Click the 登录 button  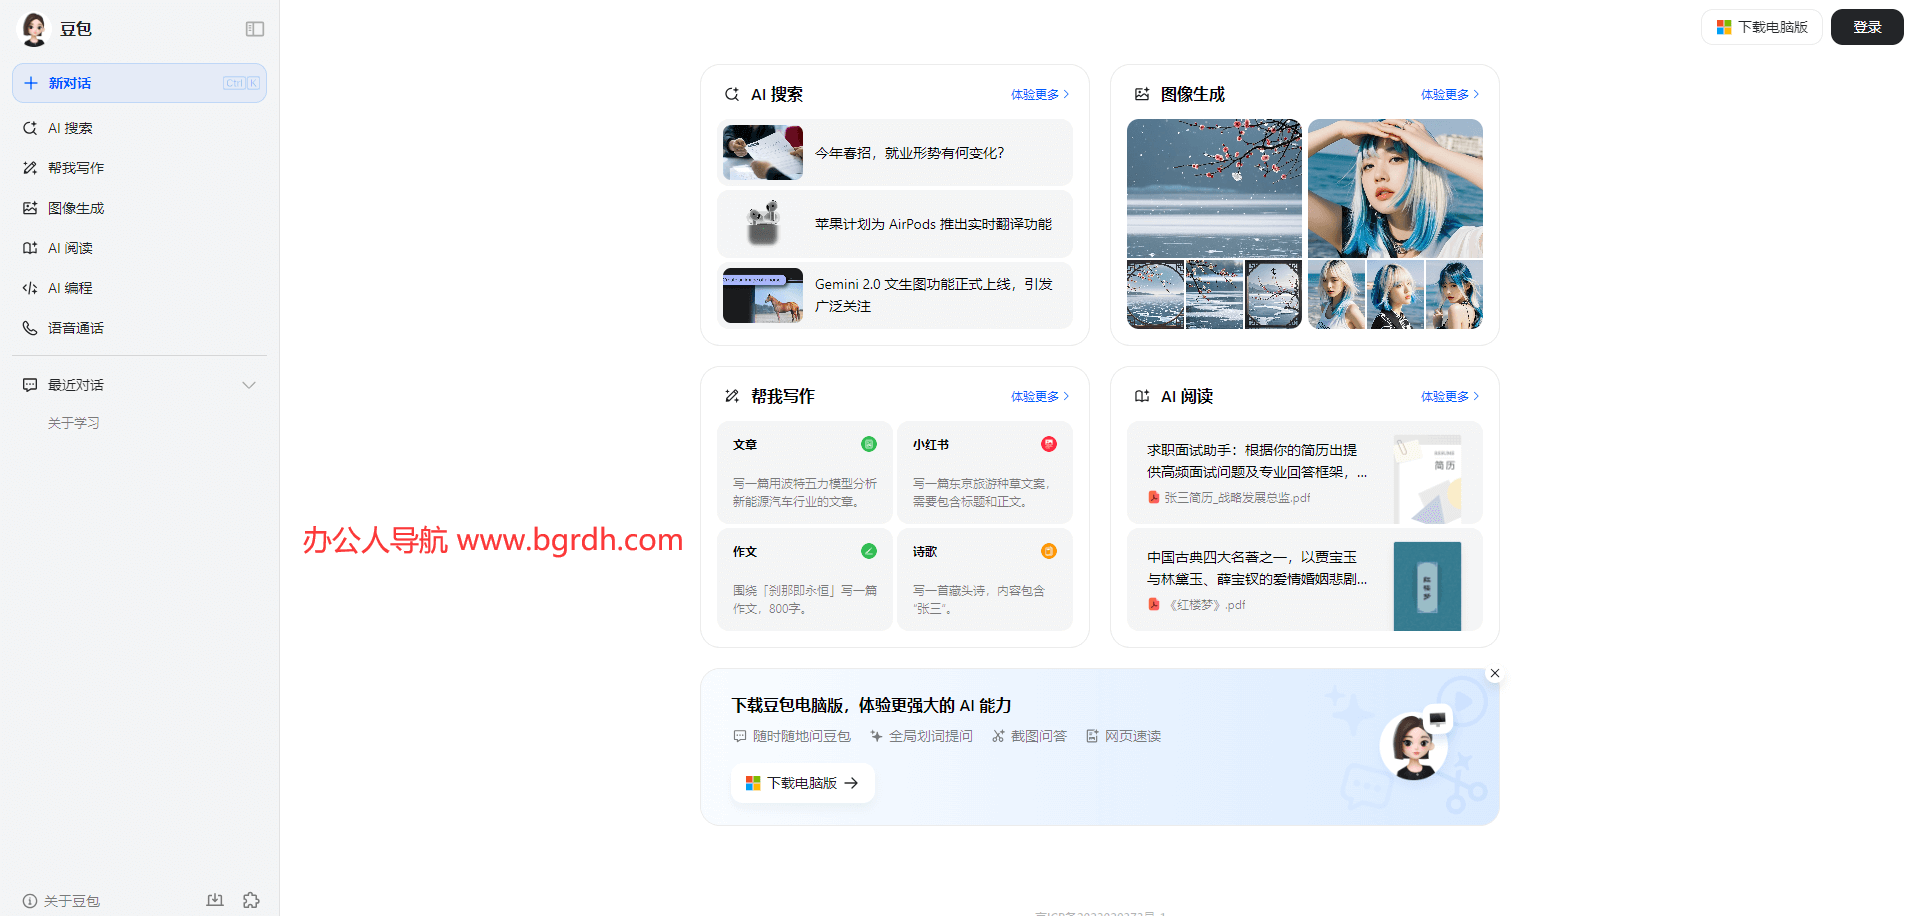tap(1867, 27)
